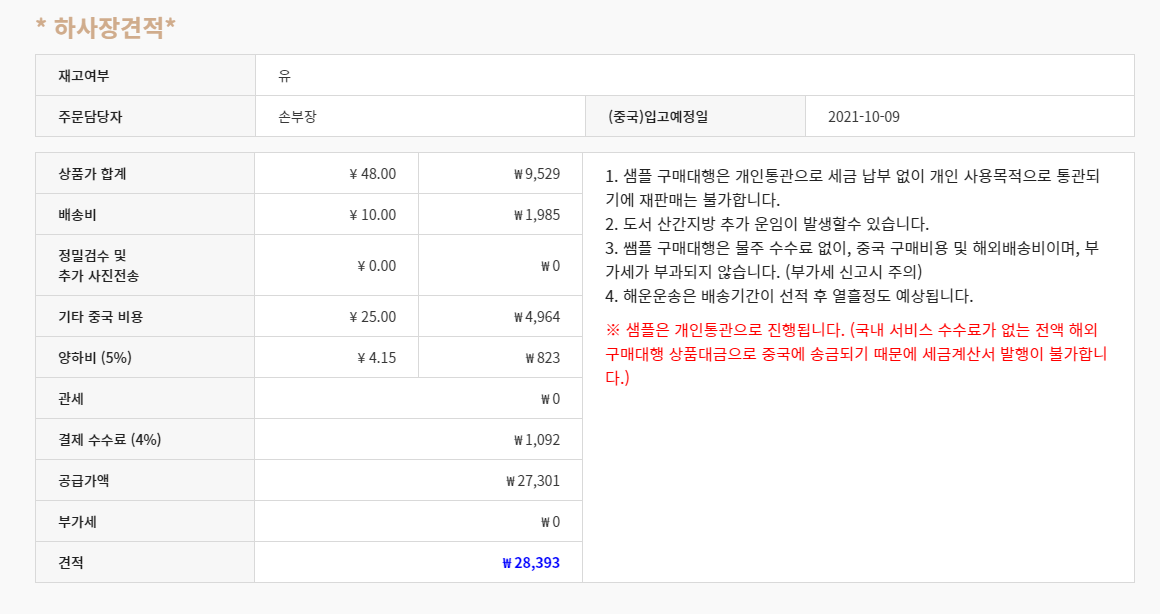Select the 주문담당자 value 손부장
This screenshot has width=1160, height=614.
(x=297, y=116)
